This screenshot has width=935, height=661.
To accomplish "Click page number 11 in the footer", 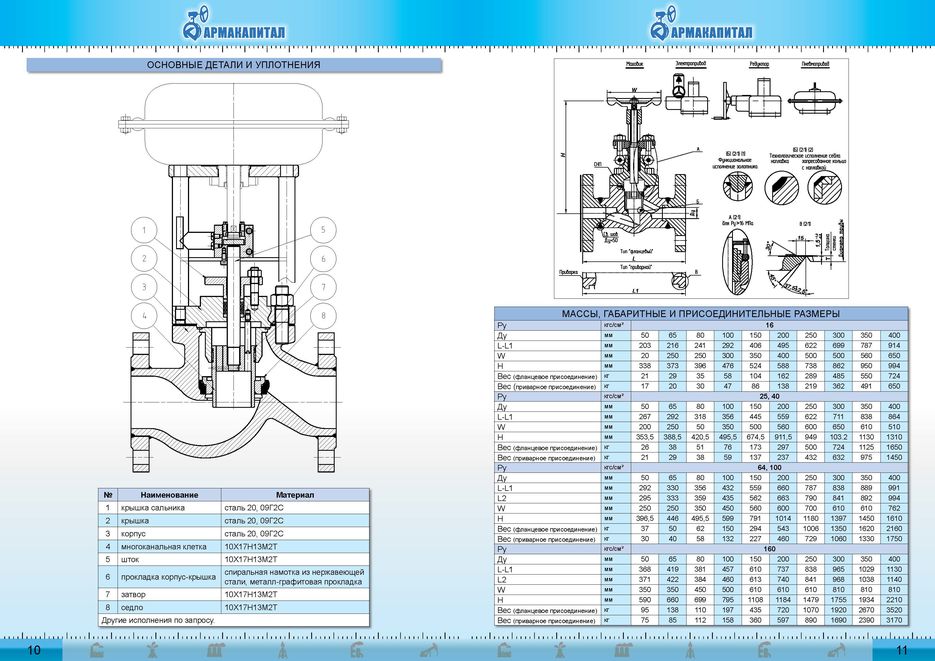I will tap(901, 650).
